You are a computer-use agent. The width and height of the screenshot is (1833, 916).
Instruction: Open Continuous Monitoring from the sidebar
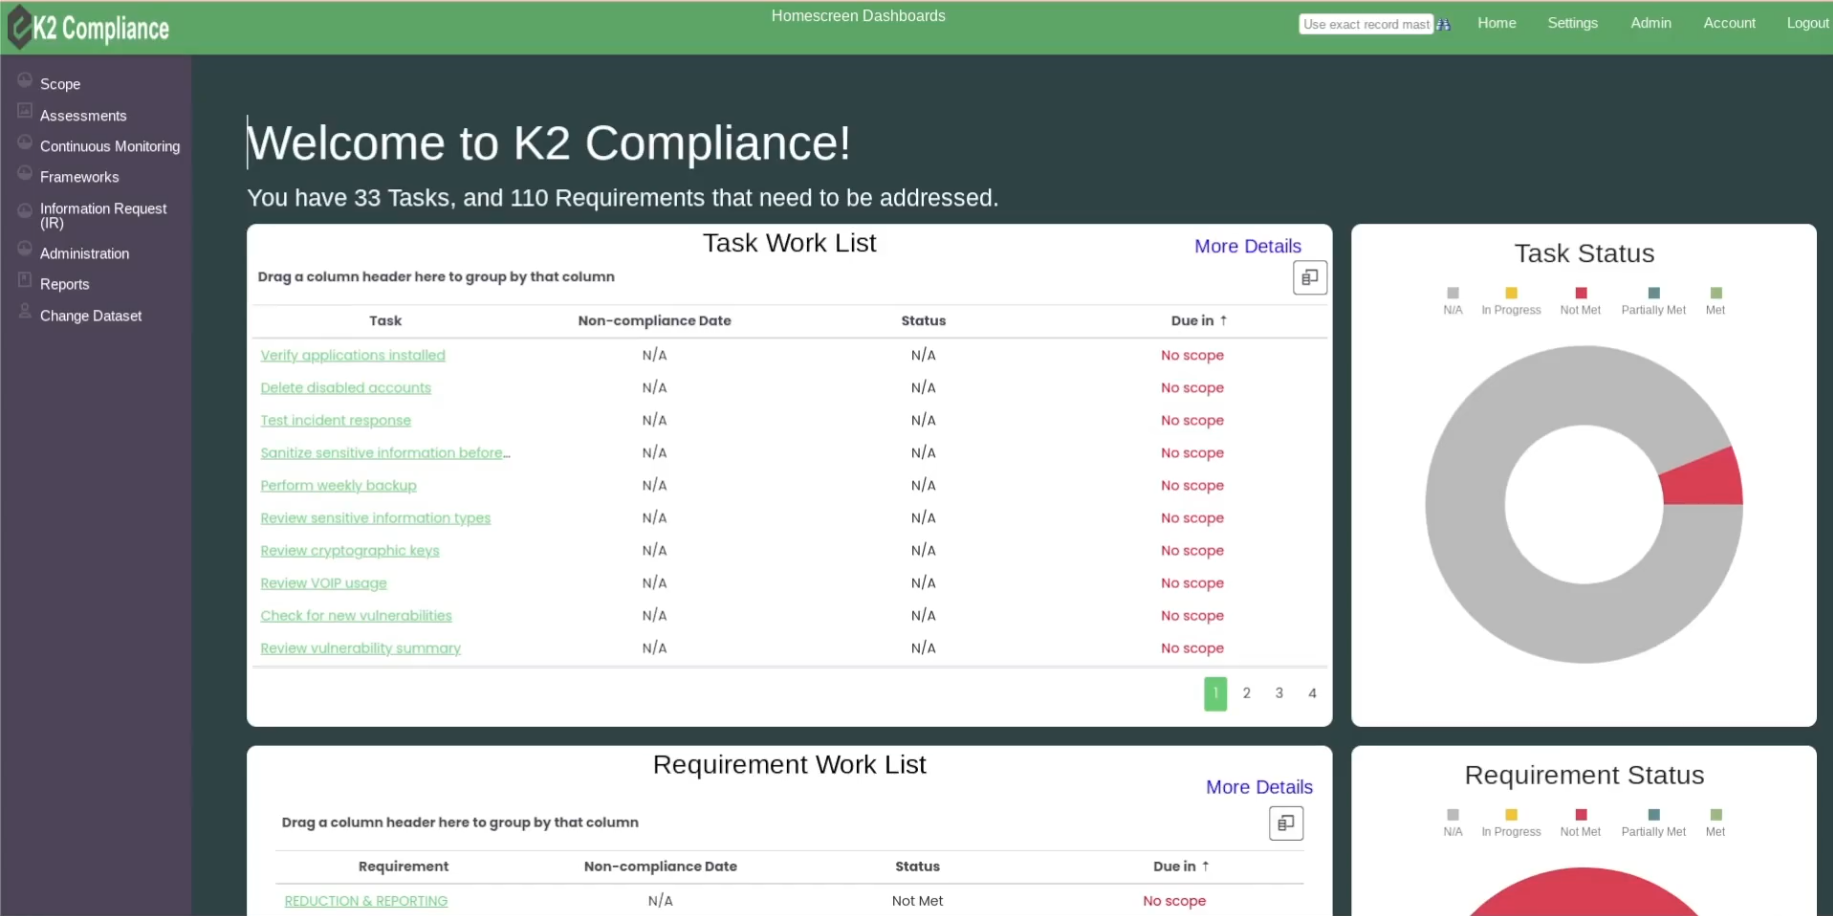click(x=24, y=141)
